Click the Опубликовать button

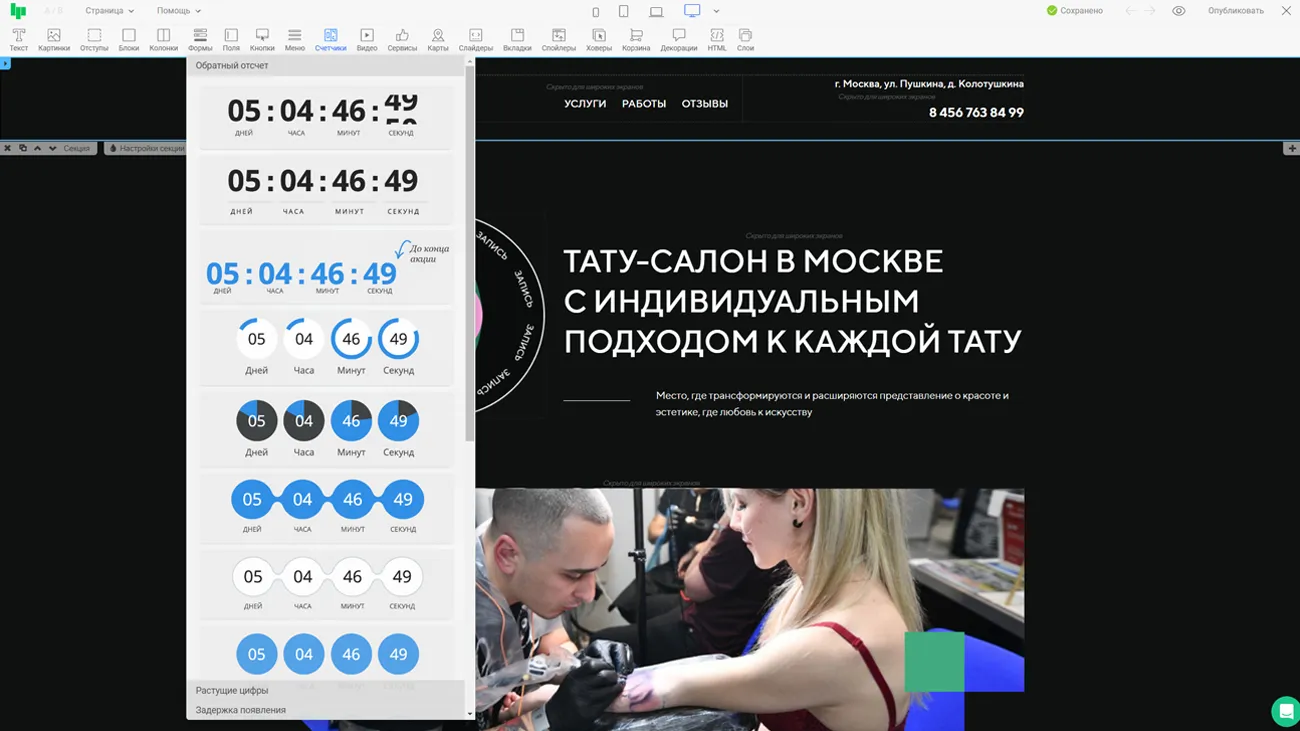click(1235, 11)
